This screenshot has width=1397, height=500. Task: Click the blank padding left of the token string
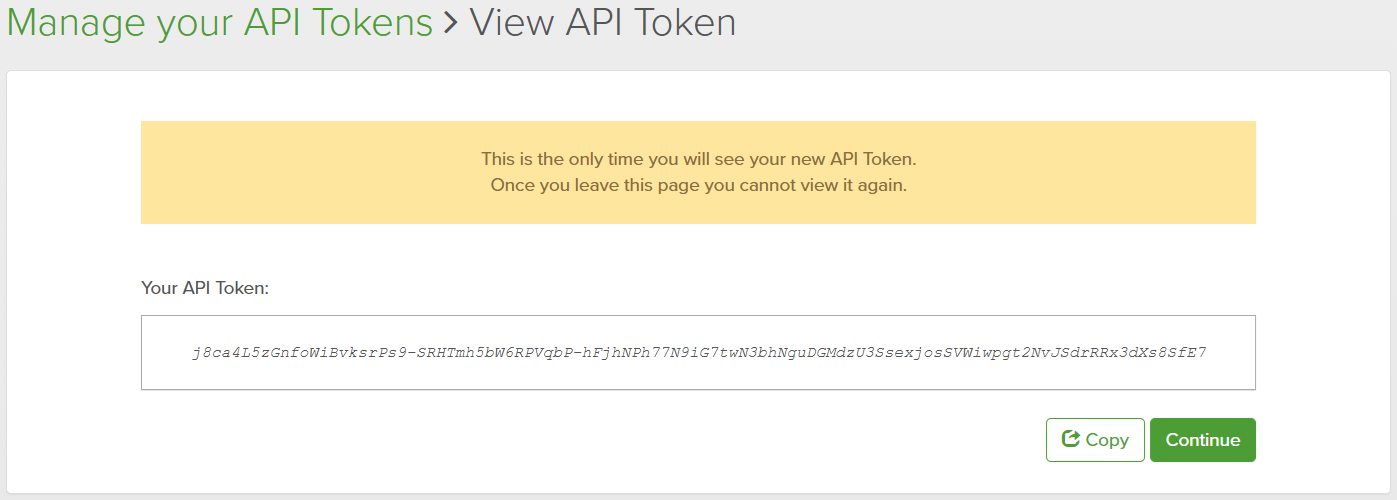166,353
